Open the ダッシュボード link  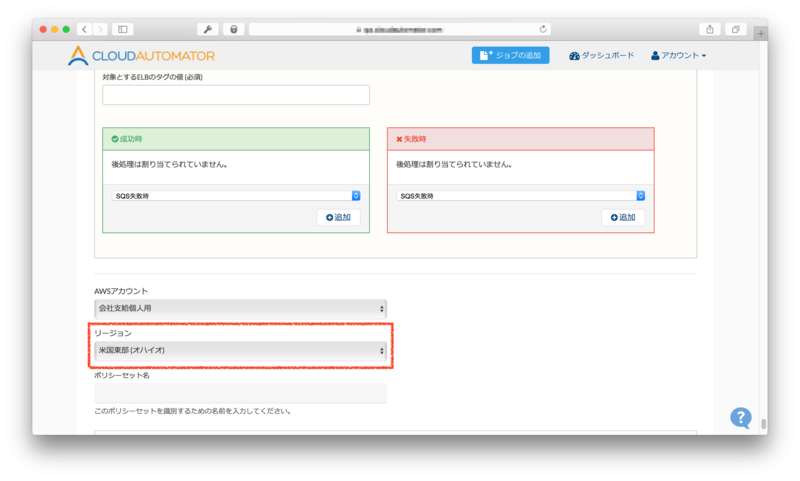602,55
